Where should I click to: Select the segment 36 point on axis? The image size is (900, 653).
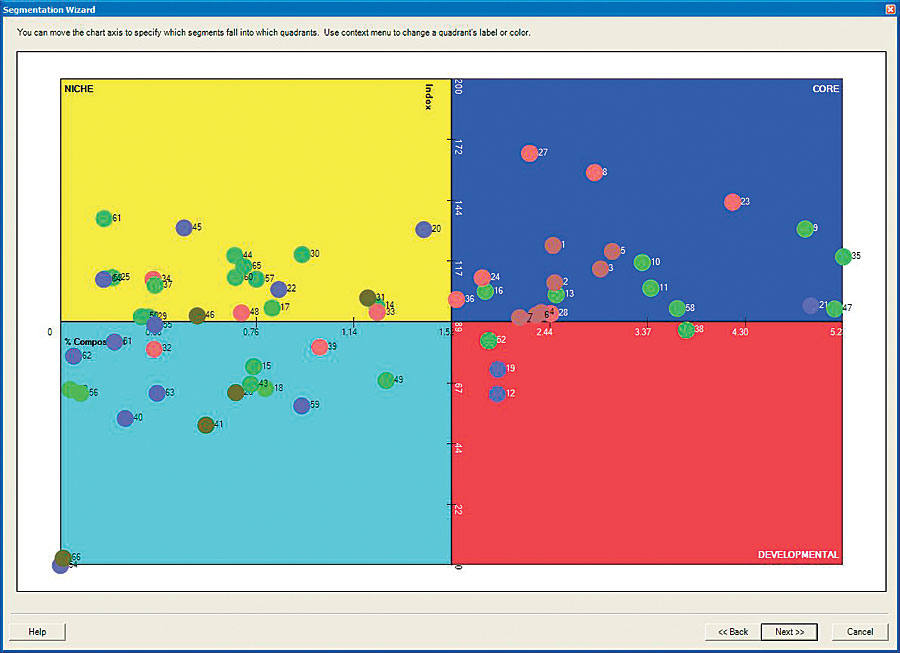[x=456, y=299]
